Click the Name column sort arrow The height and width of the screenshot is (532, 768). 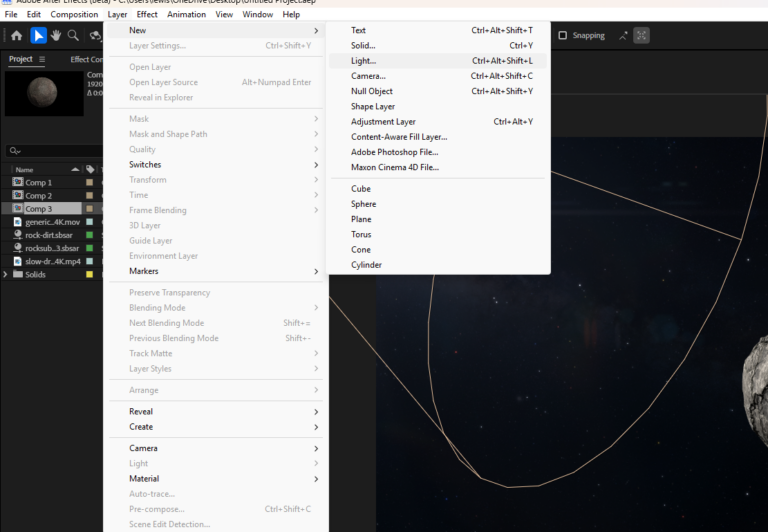point(75,169)
